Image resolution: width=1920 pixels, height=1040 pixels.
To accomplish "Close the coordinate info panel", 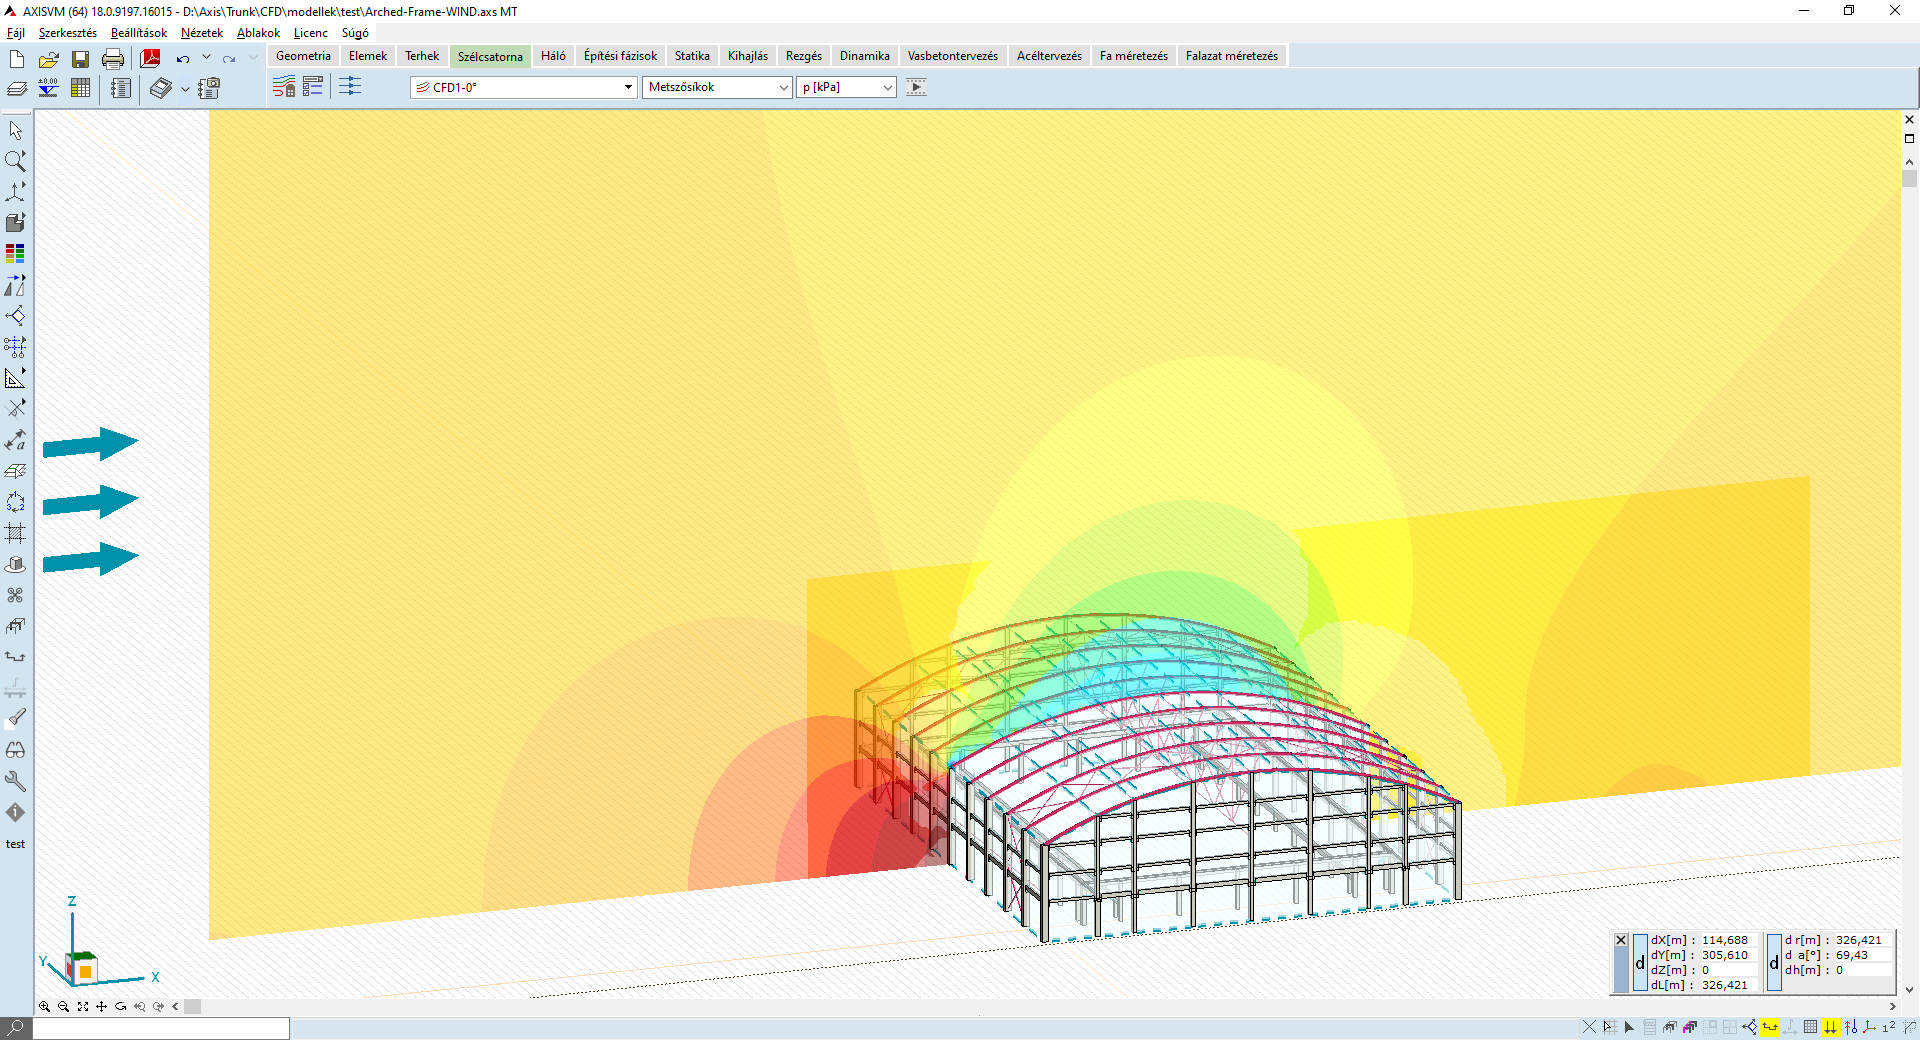I will tap(1621, 940).
